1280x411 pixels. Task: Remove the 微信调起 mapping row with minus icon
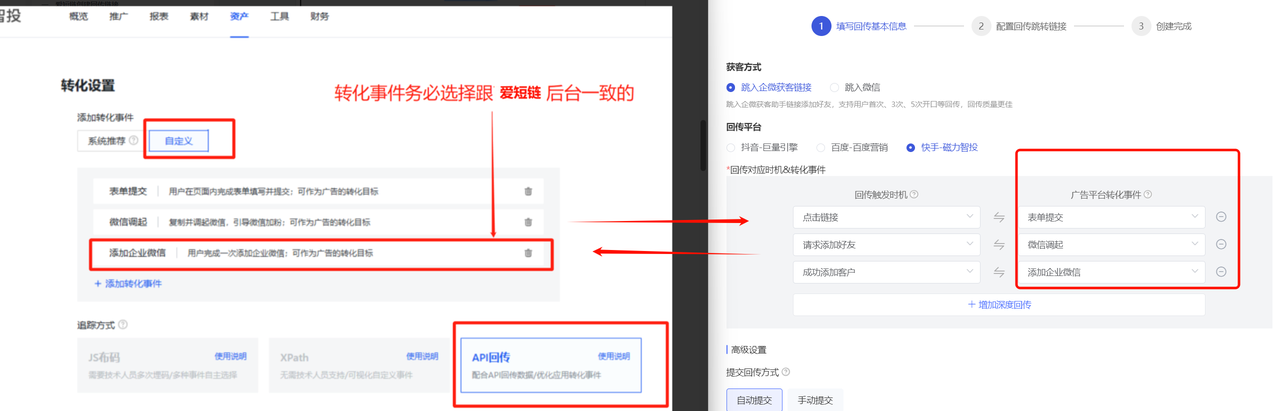coord(1221,244)
